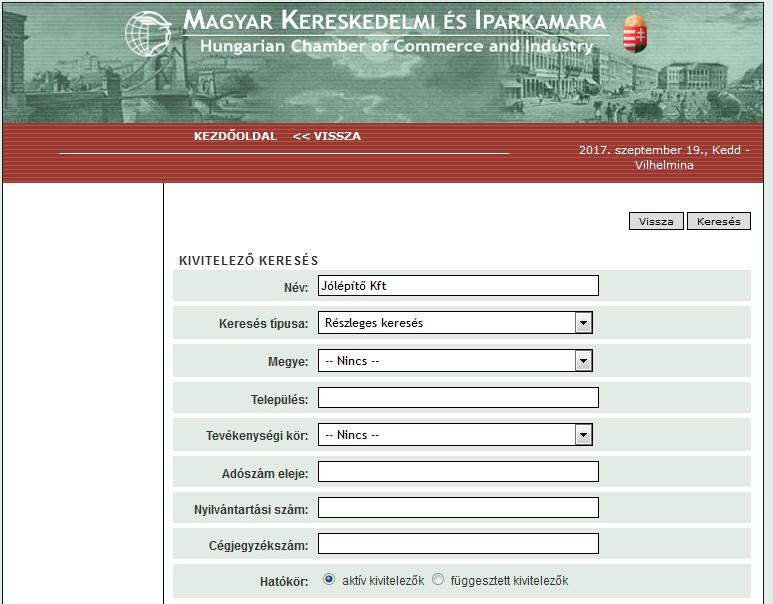
Task: Click the Hungarian Chamber of Commerce subtitle
Action: point(396,46)
